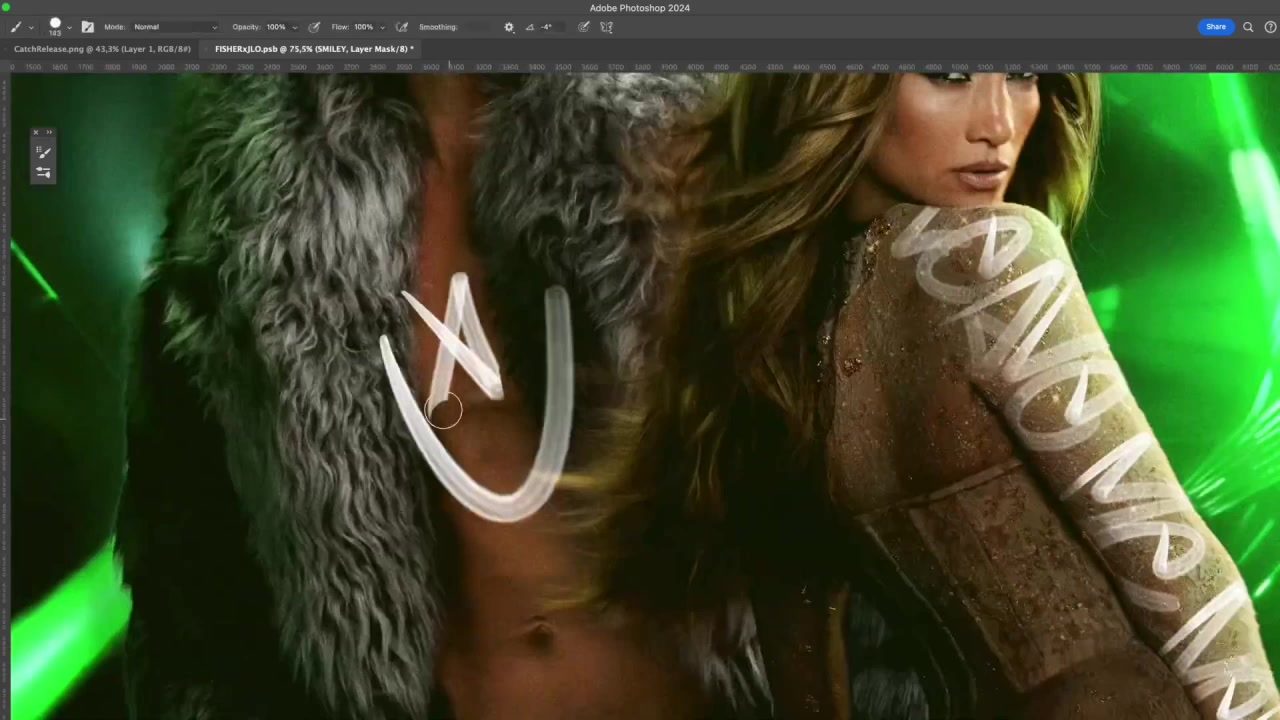Click the Smoothing label text

[438, 27]
